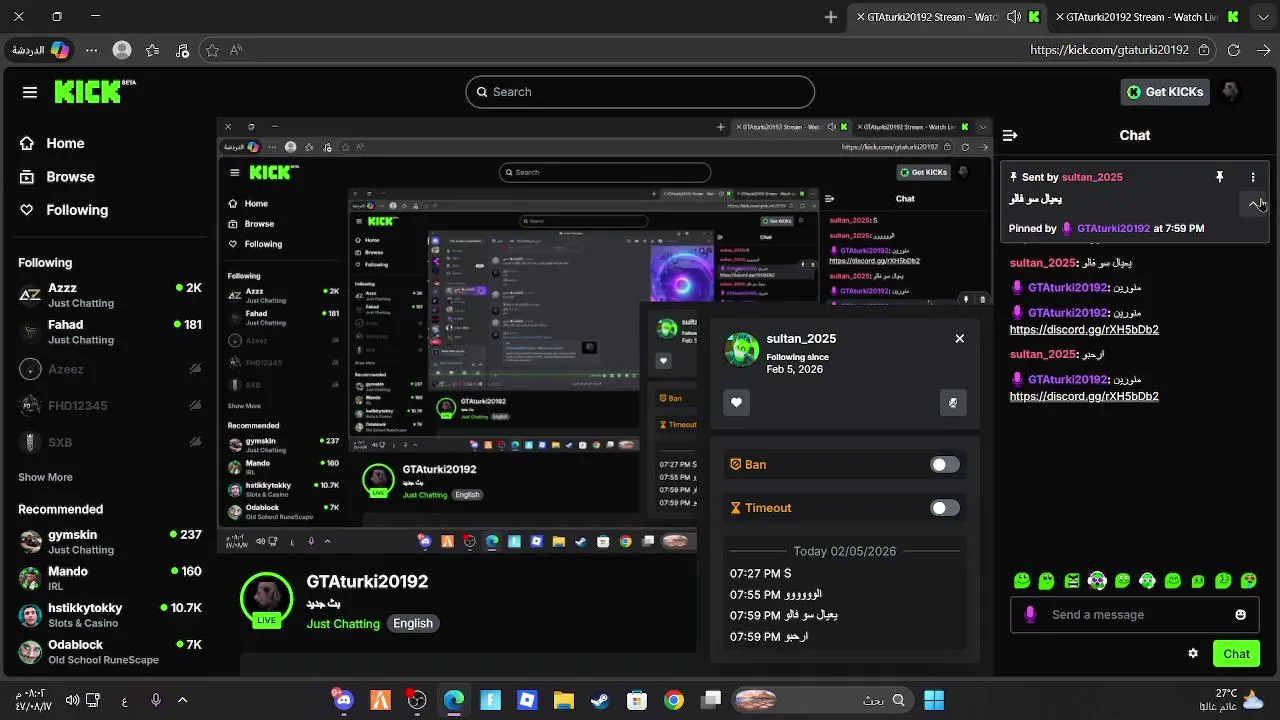Mute sultan_2025 using the card's mute icon
Image resolution: width=1280 pixels, height=720 pixels.
pos(953,402)
